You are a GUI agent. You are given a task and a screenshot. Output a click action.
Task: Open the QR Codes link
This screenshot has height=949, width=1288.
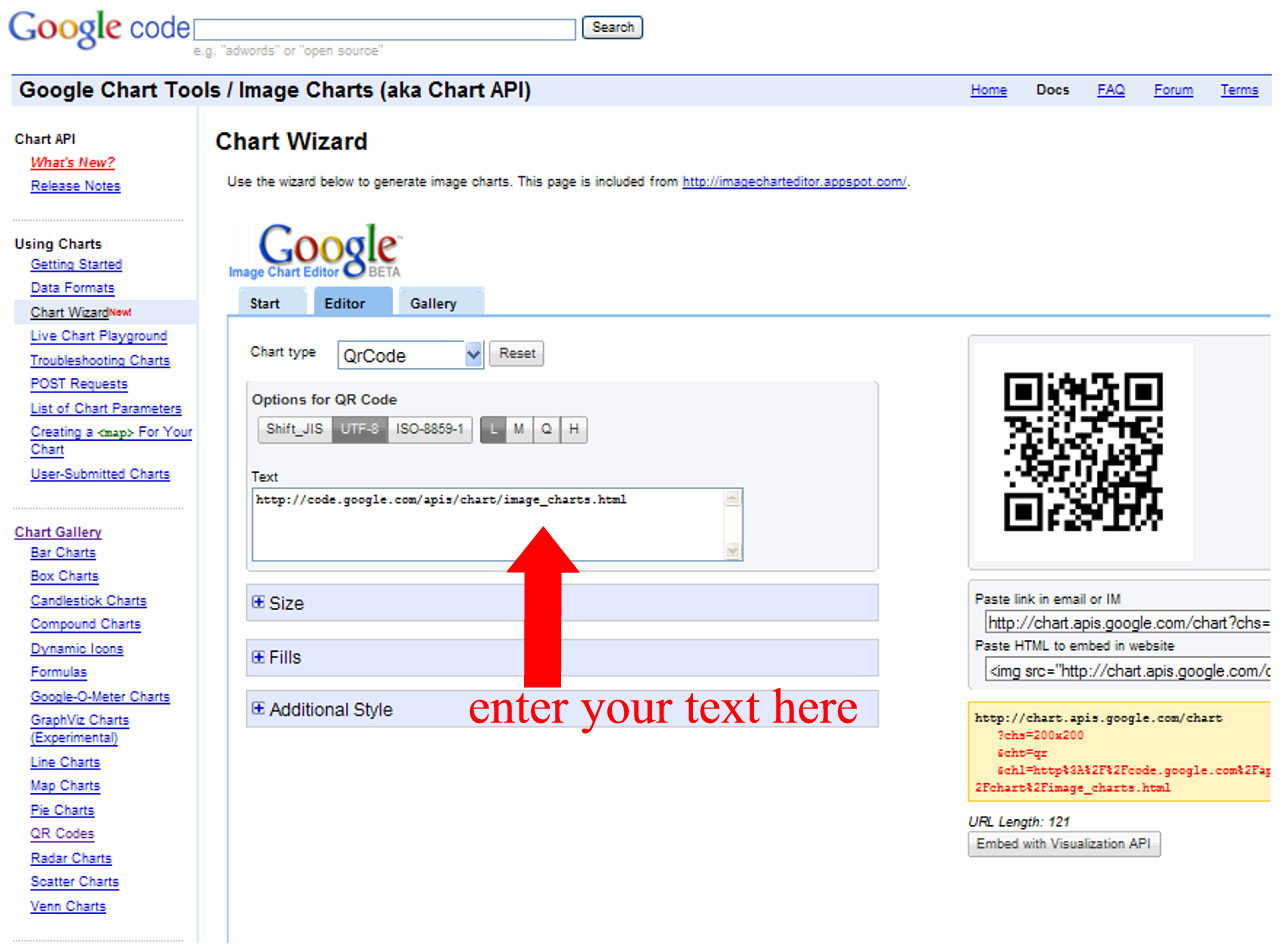point(62,834)
